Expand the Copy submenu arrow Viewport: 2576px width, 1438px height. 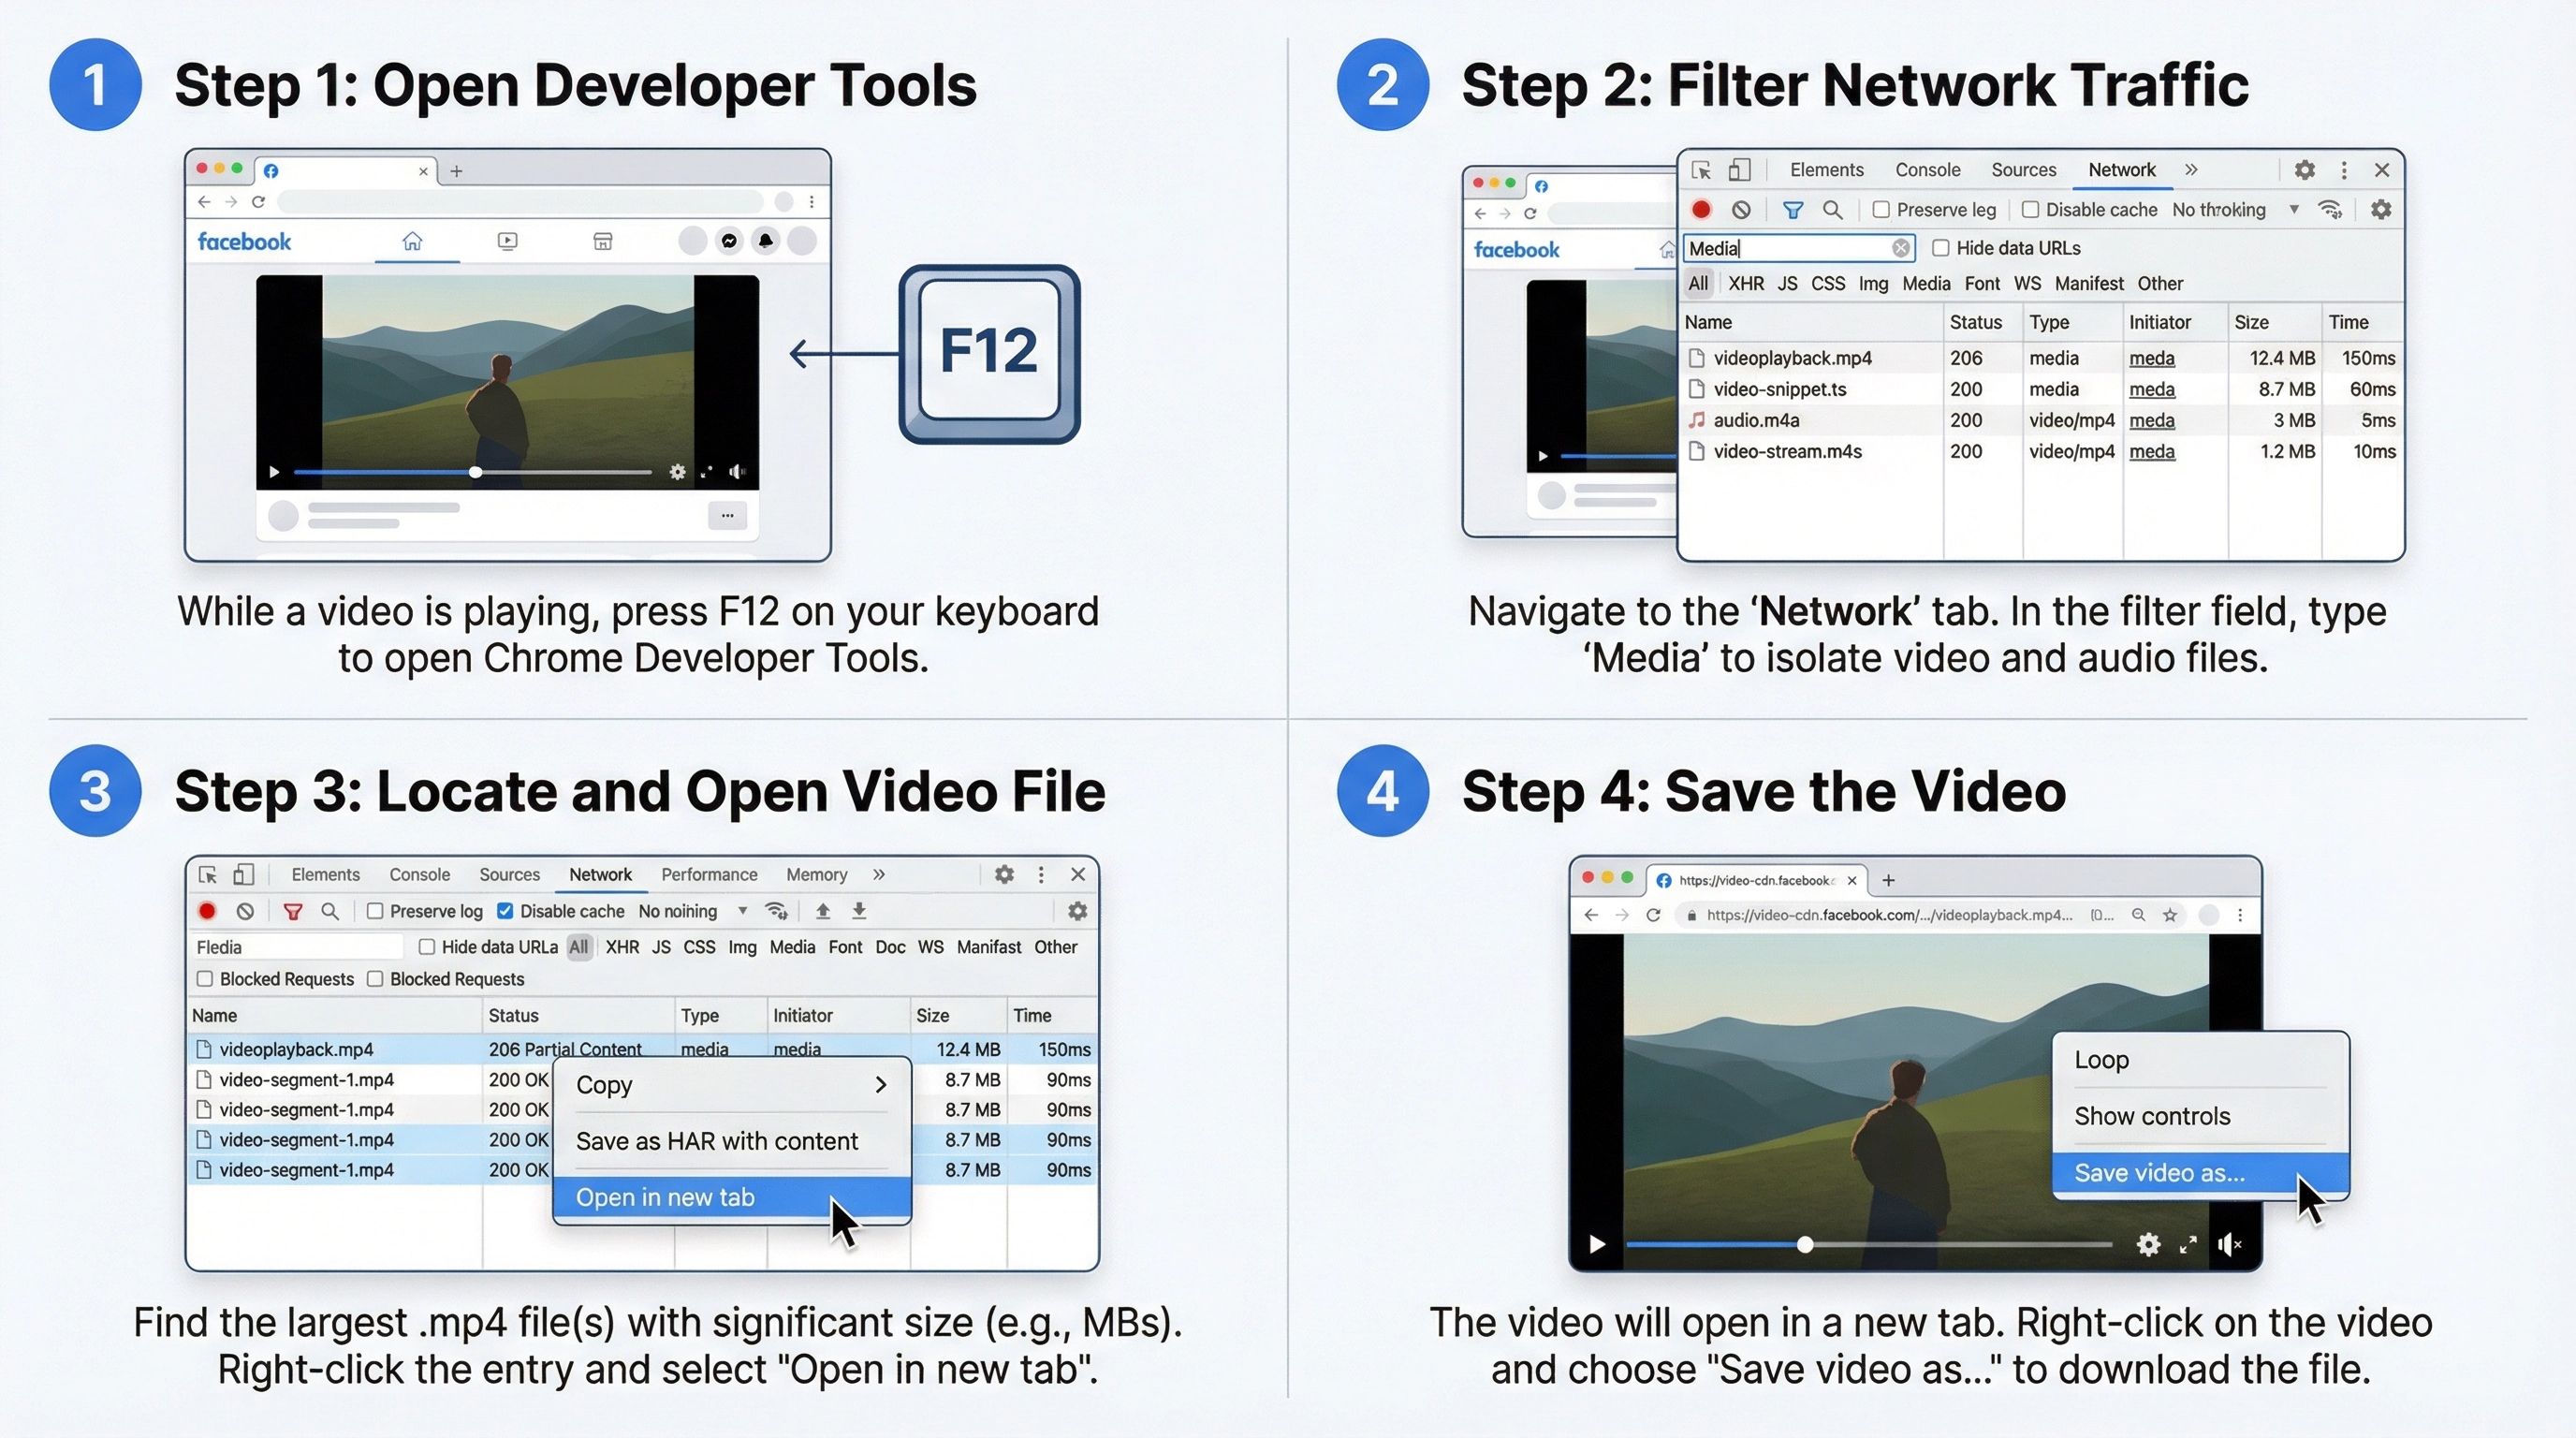[880, 1085]
